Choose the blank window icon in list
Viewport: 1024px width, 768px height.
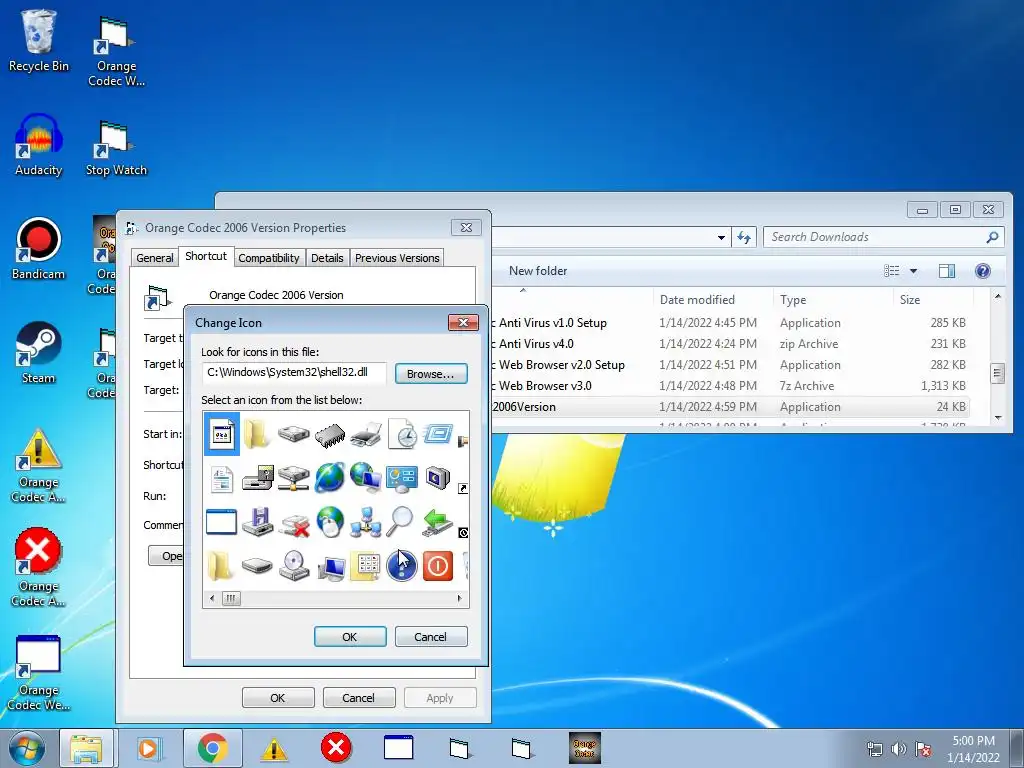[221, 522]
